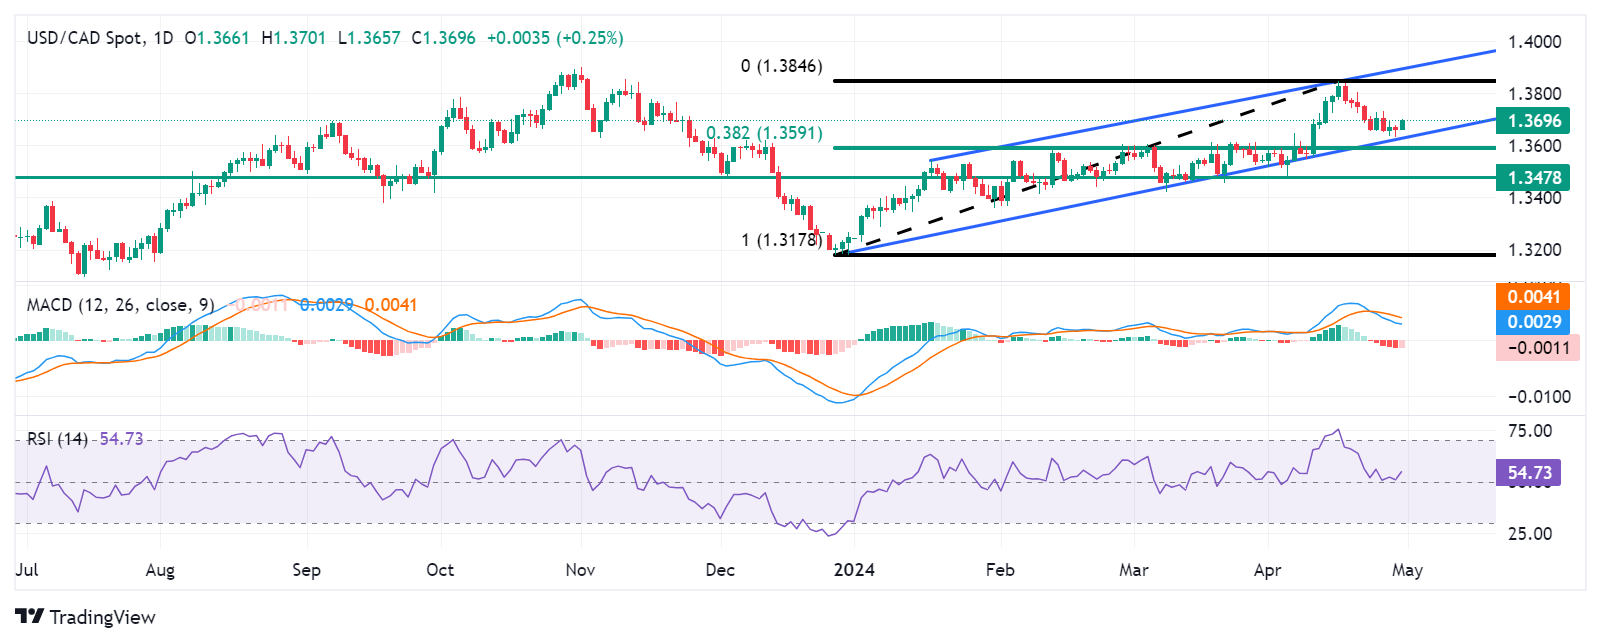The height and width of the screenshot is (643, 1601).
Task: Click the 2024 marker on time axis
Action: (x=854, y=570)
